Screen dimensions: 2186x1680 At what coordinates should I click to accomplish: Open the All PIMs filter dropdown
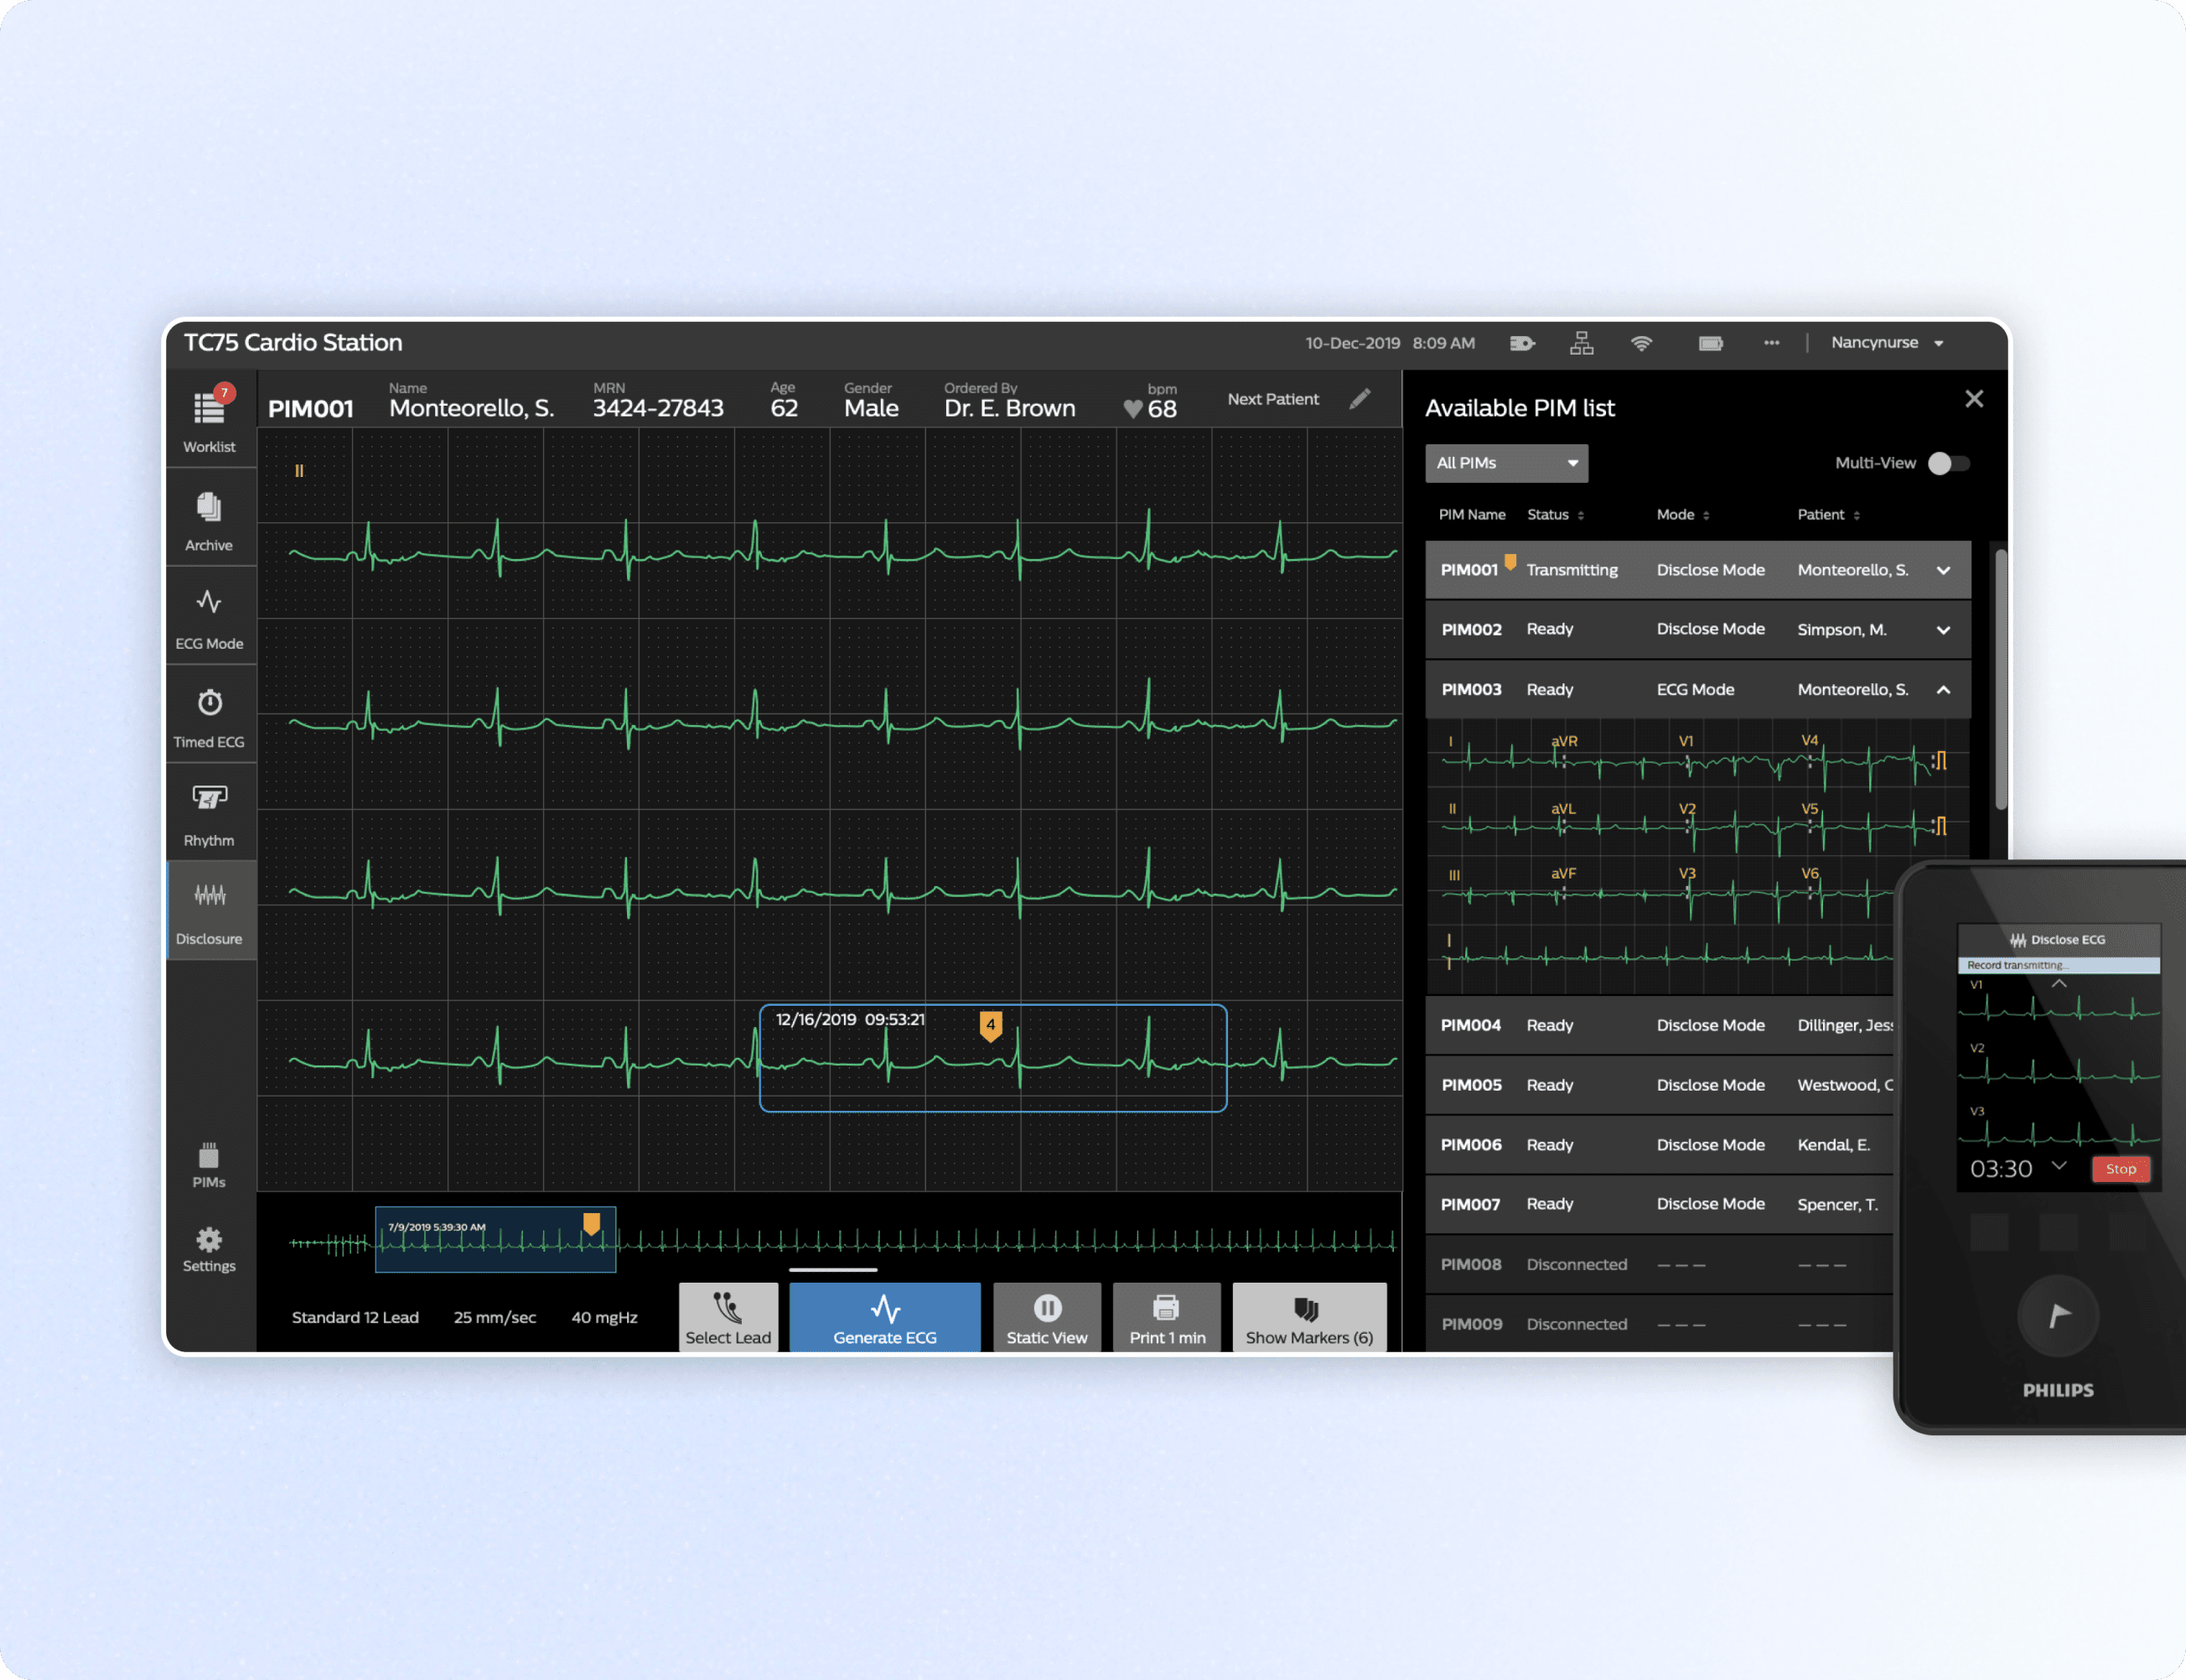tap(1506, 463)
